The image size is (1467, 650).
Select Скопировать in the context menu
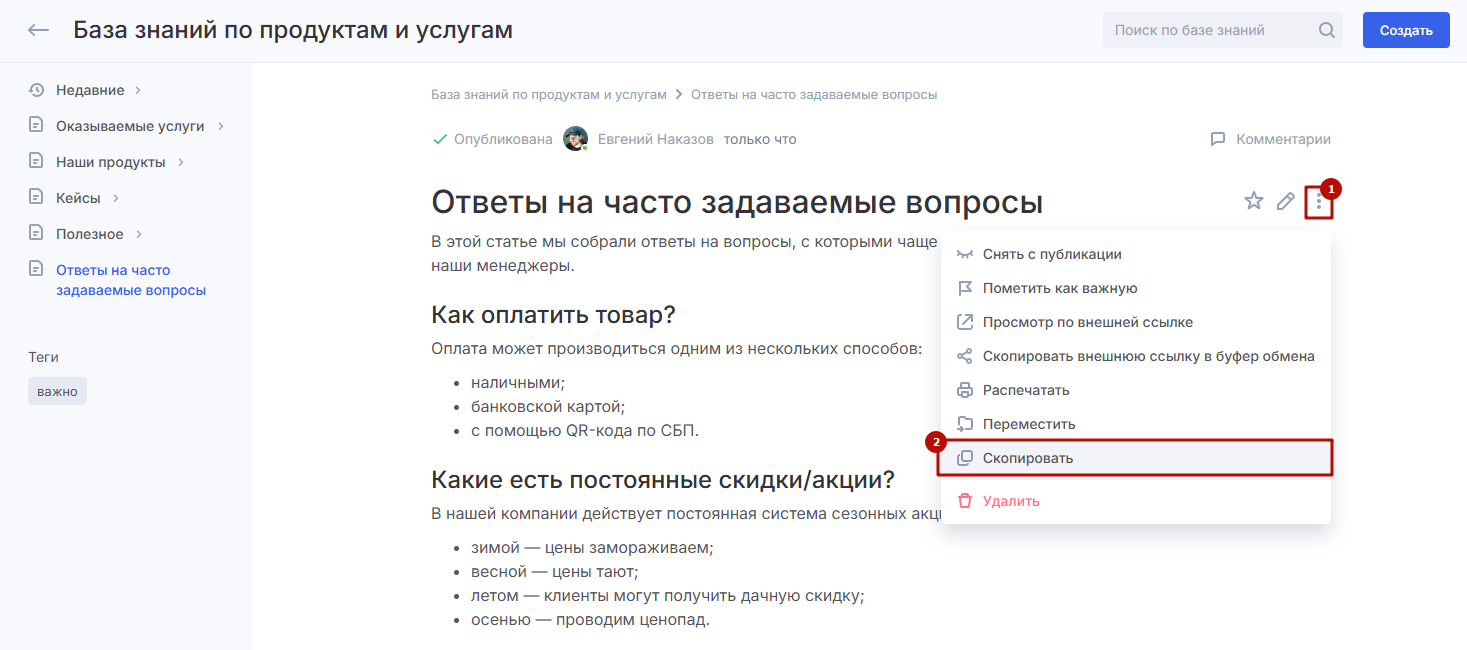pos(1028,458)
